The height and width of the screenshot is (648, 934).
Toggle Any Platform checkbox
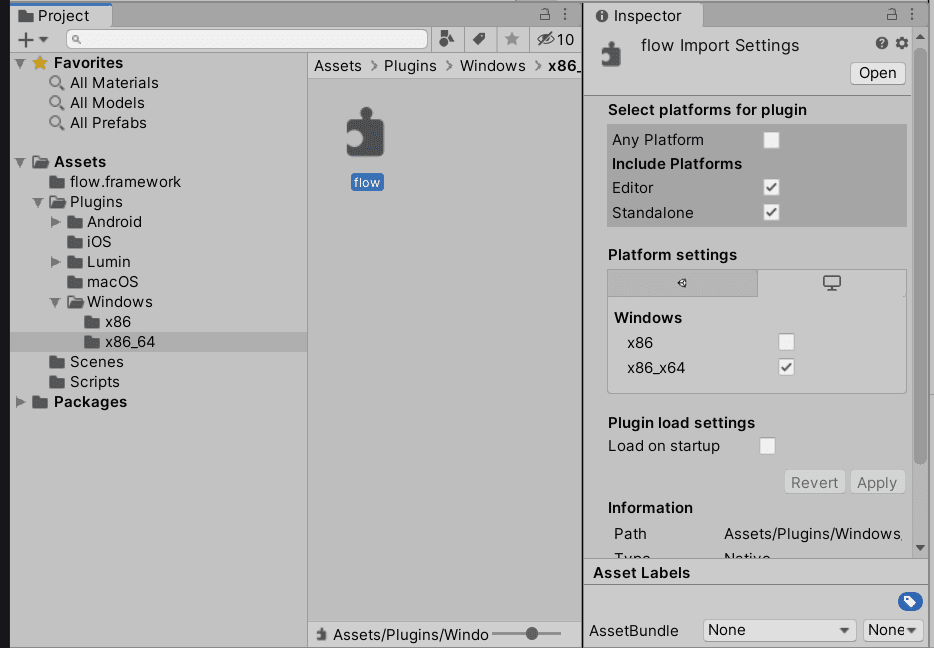coord(771,140)
